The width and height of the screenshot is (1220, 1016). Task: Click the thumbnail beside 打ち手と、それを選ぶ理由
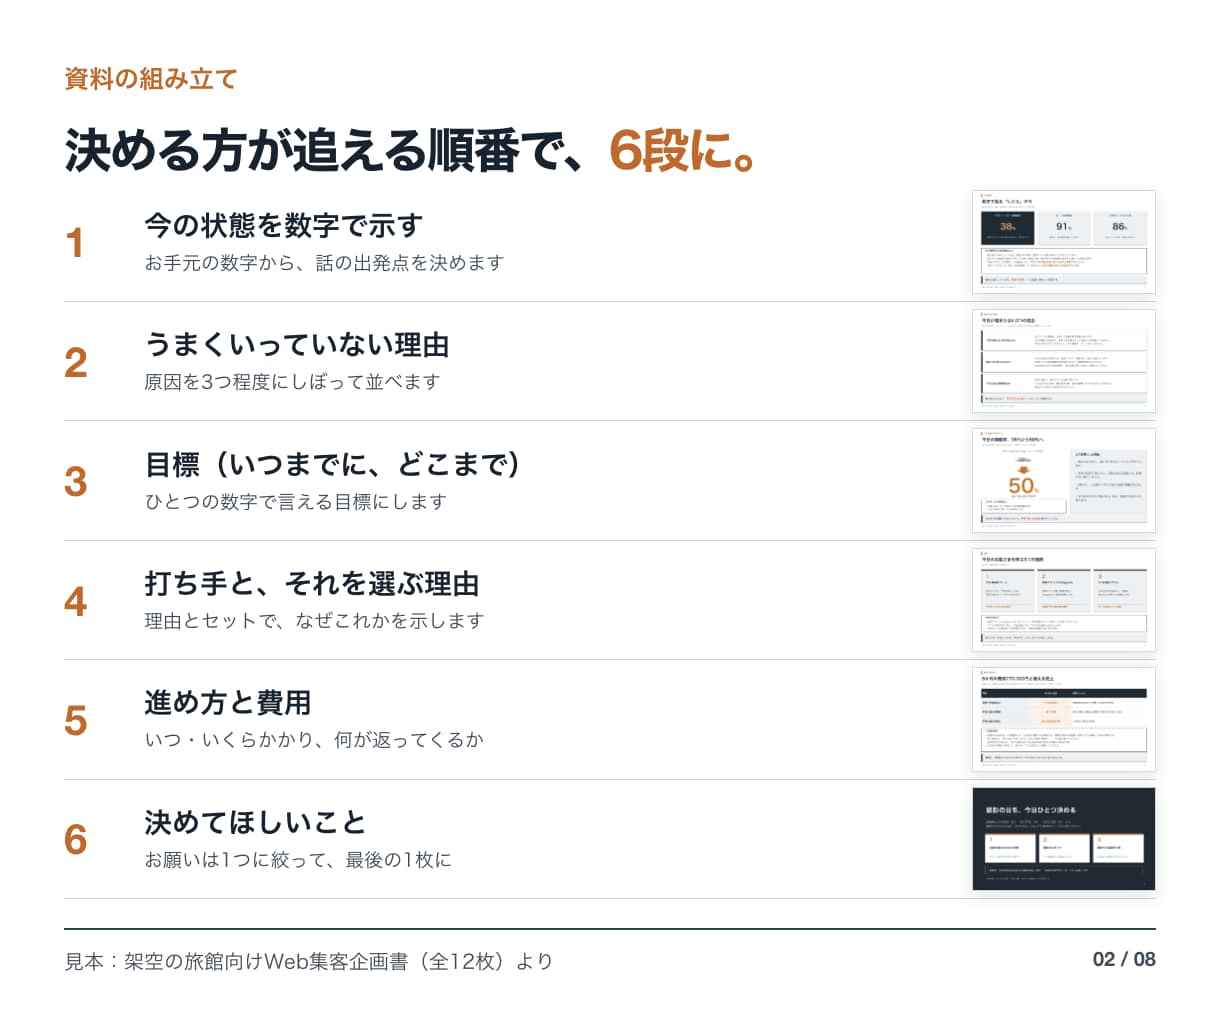pos(1064,600)
